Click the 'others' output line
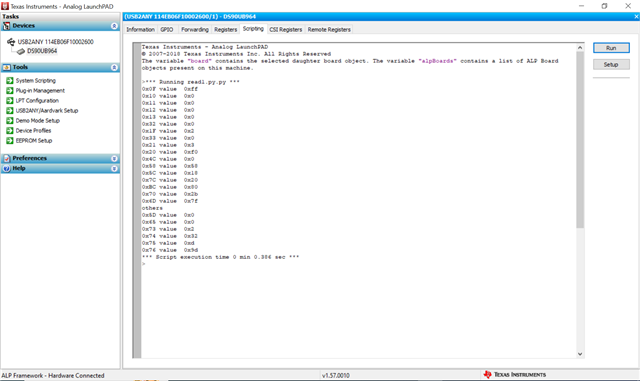 point(152,208)
